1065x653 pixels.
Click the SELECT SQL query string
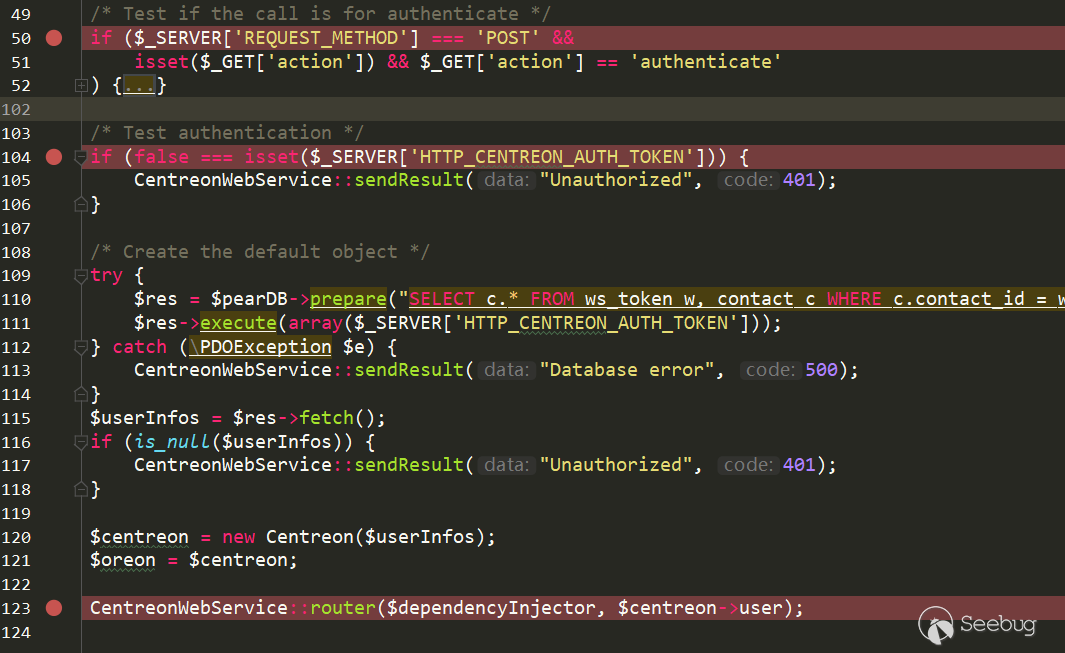pos(736,299)
